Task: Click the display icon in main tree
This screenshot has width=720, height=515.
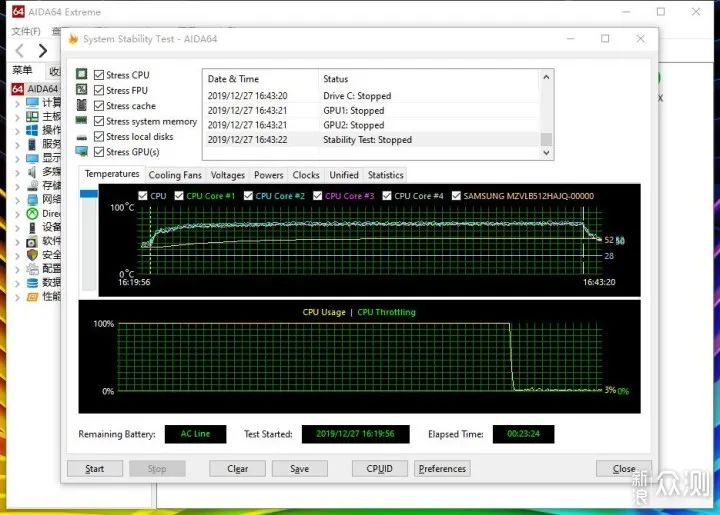Action: (32, 158)
